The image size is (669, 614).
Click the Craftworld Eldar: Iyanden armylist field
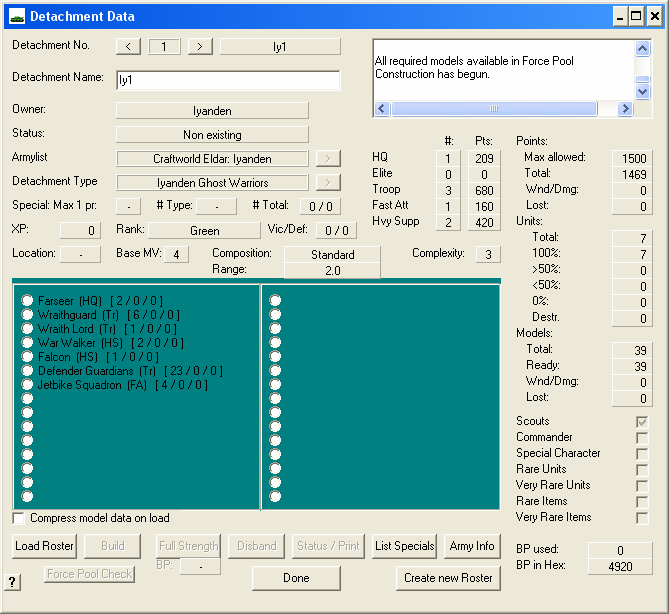click(x=212, y=159)
